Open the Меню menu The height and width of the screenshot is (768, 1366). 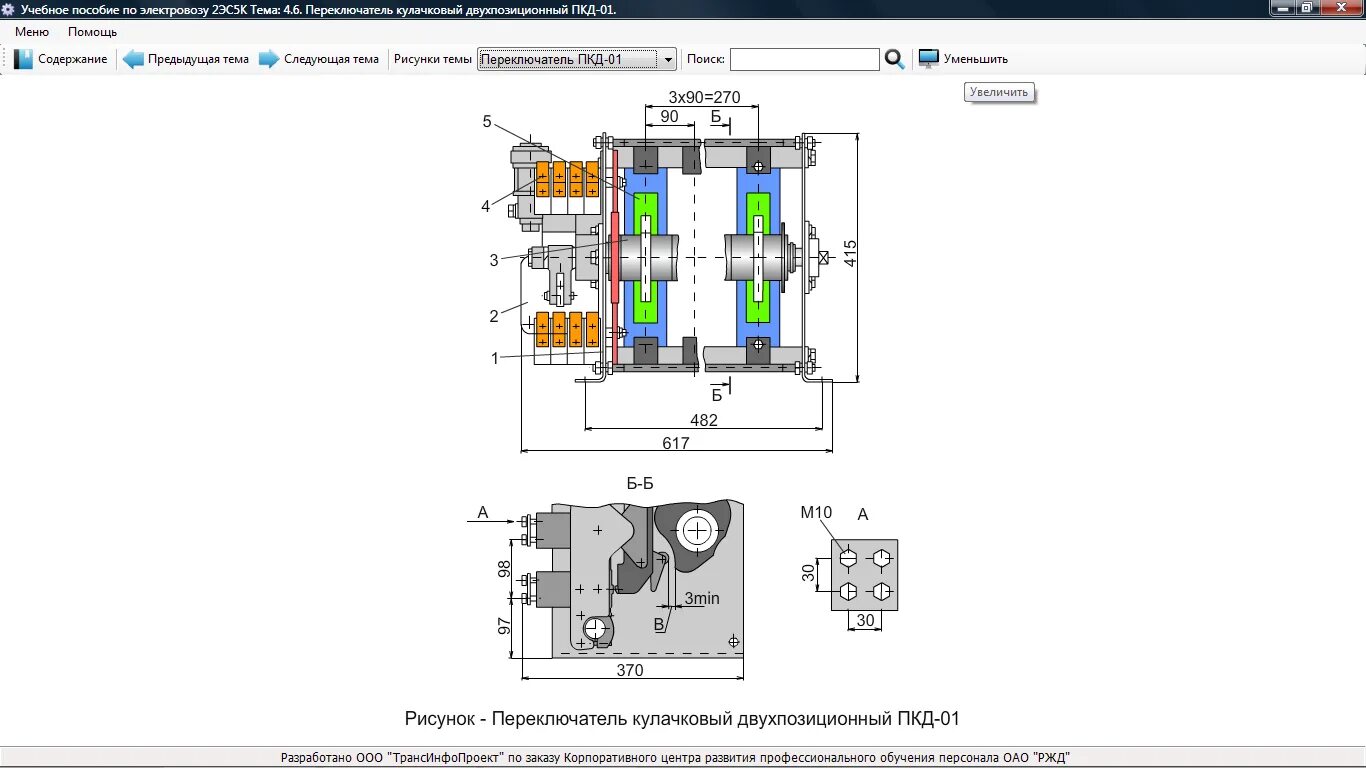(32, 32)
